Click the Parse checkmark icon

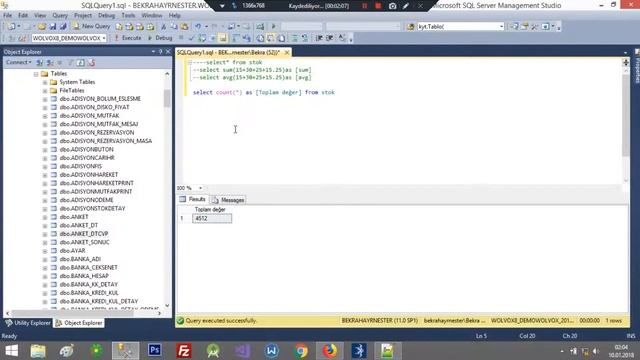coord(191,38)
